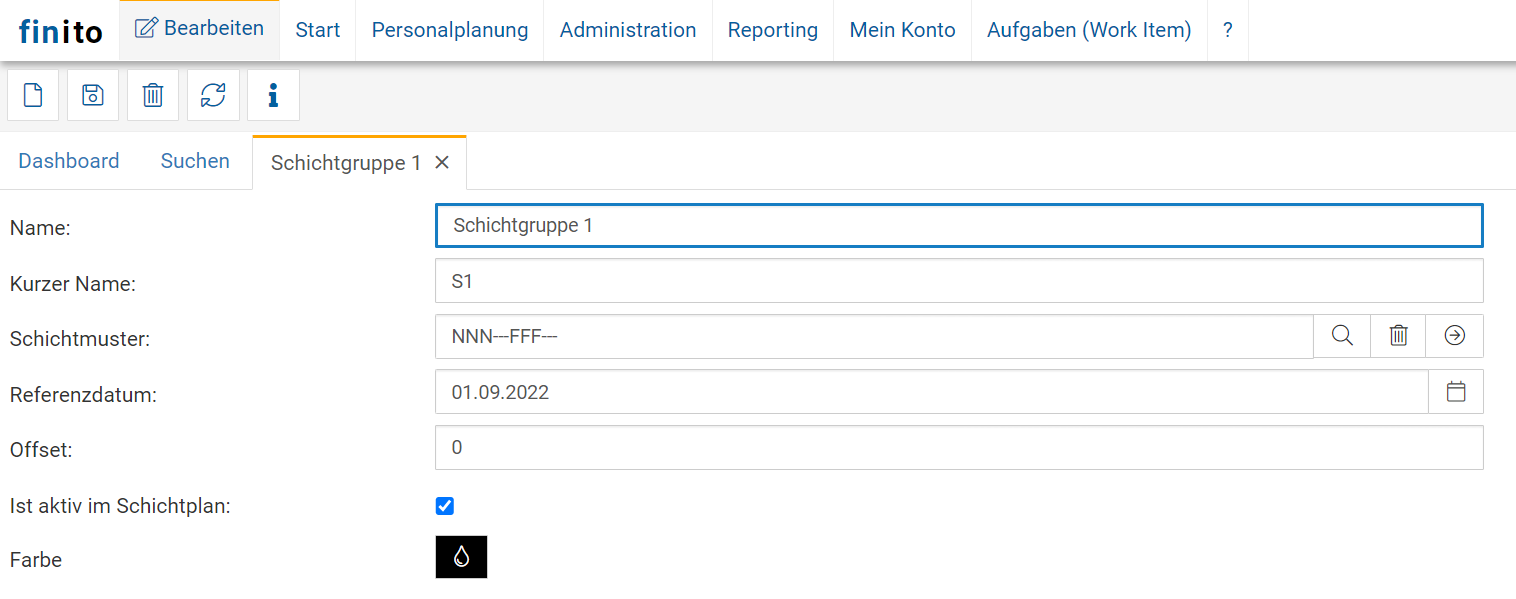Open the Referenzdatum calendar picker

(x=1456, y=392)
